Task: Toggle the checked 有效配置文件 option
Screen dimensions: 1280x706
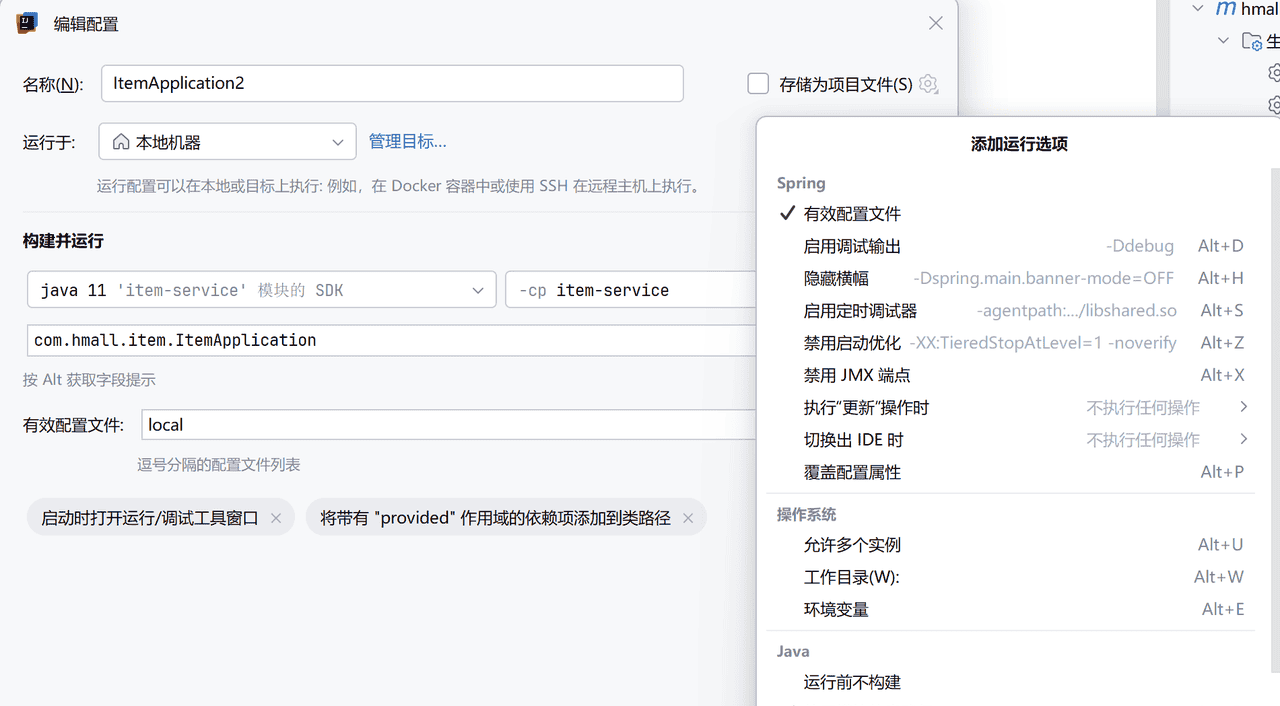Action: pos(852,214)
